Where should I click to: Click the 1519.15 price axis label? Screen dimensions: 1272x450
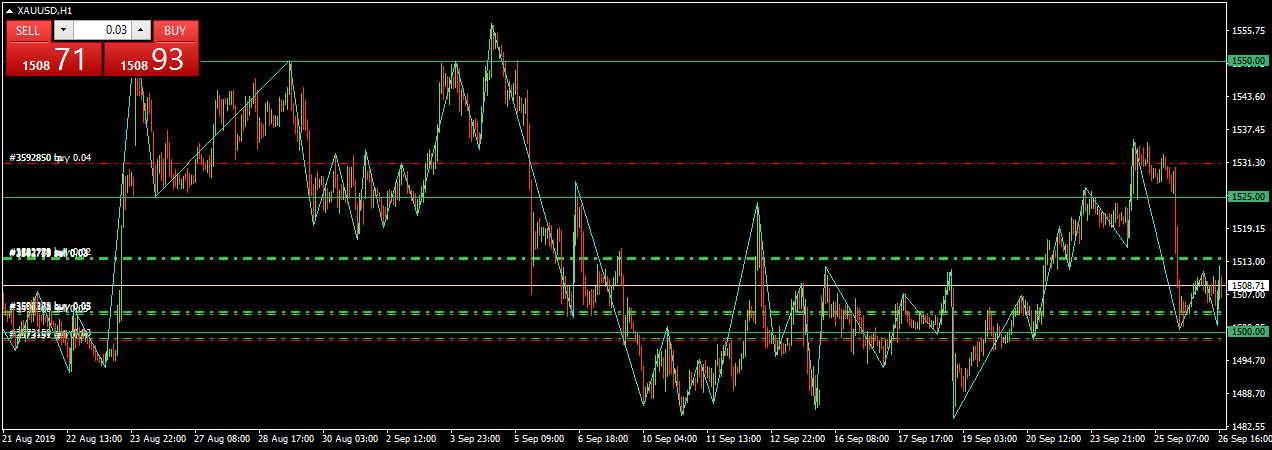pos(1249,228)
